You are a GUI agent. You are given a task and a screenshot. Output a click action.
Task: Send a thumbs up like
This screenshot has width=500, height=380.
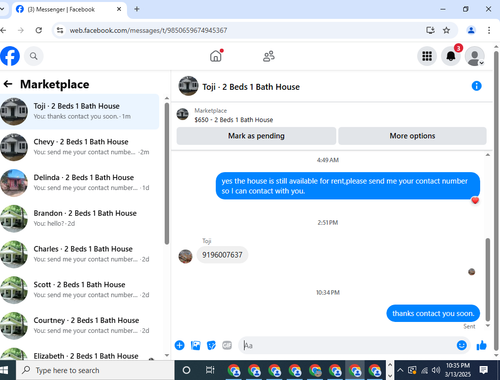click(481, 345)
